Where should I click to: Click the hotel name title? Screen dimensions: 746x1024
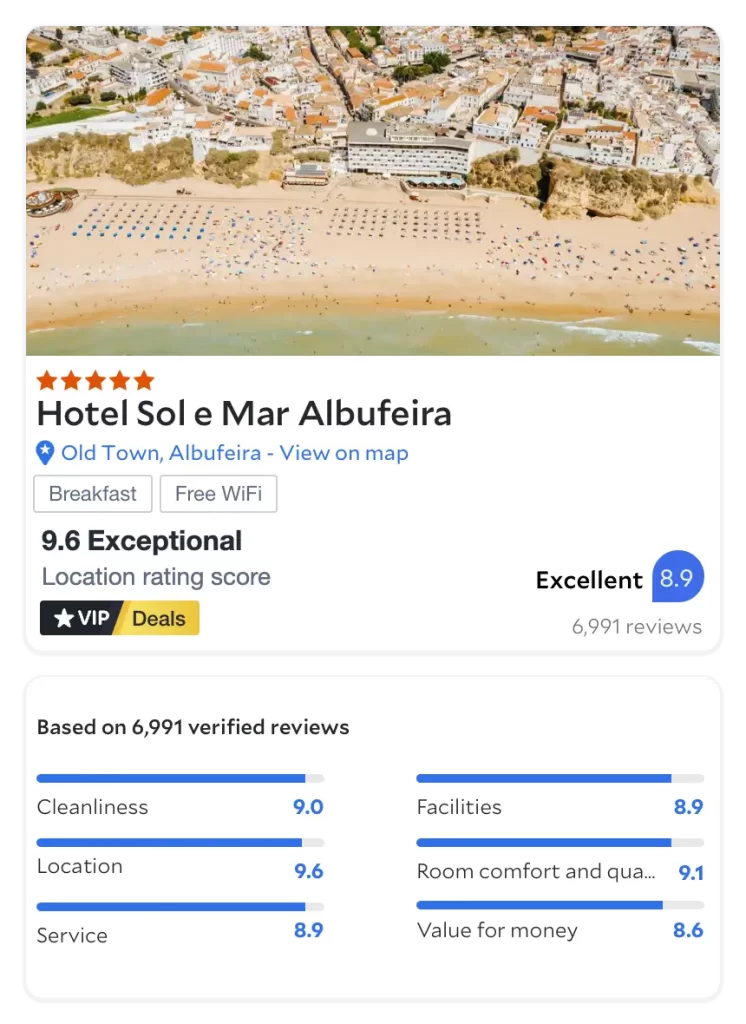pos(244,413)
